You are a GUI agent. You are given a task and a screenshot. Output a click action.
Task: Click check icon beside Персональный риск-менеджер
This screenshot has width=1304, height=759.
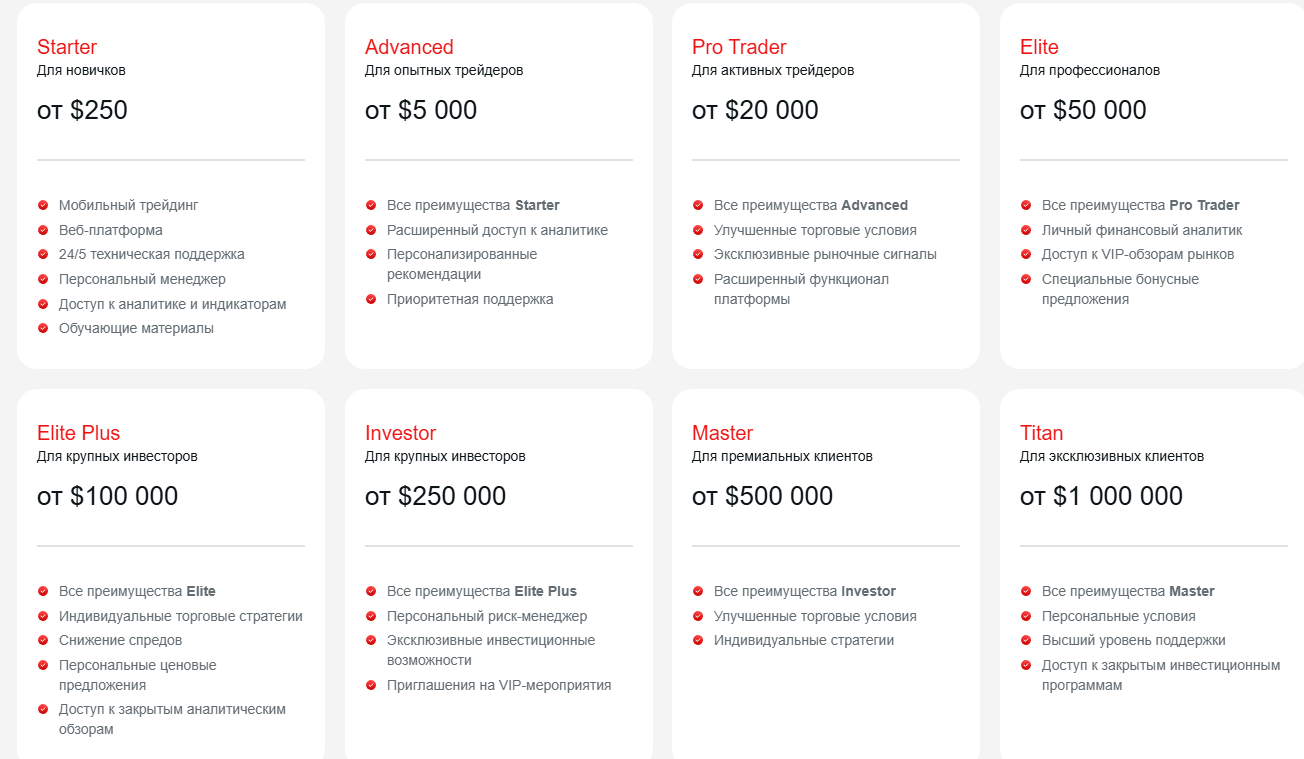click(x=371, y=616)
